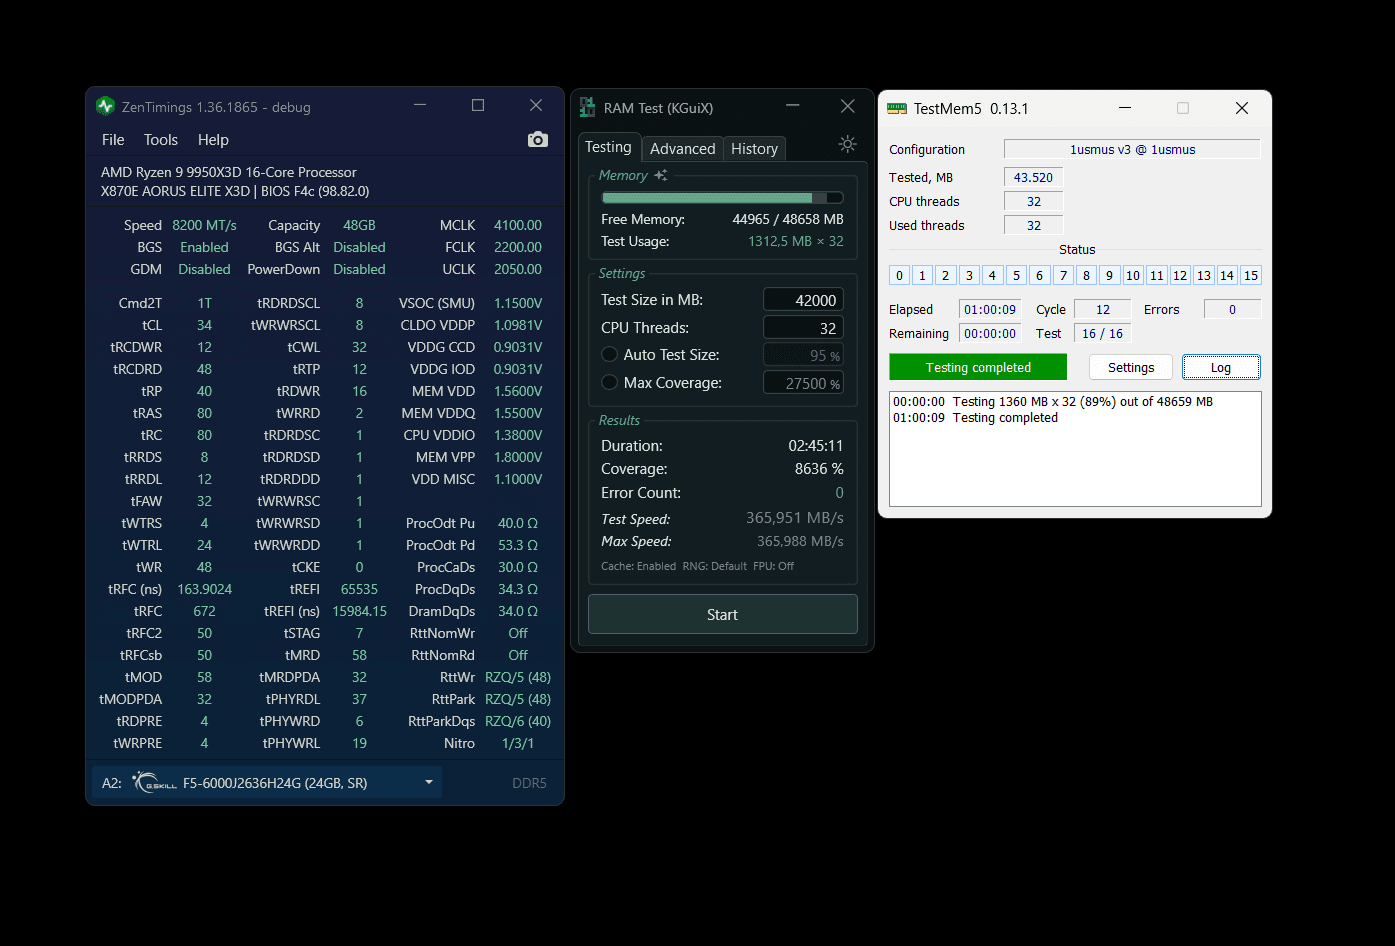1395x946 pixels.
Task: Click the sparkle icon next to Memory
Action: pyautogui.click(x=660, y=175)
